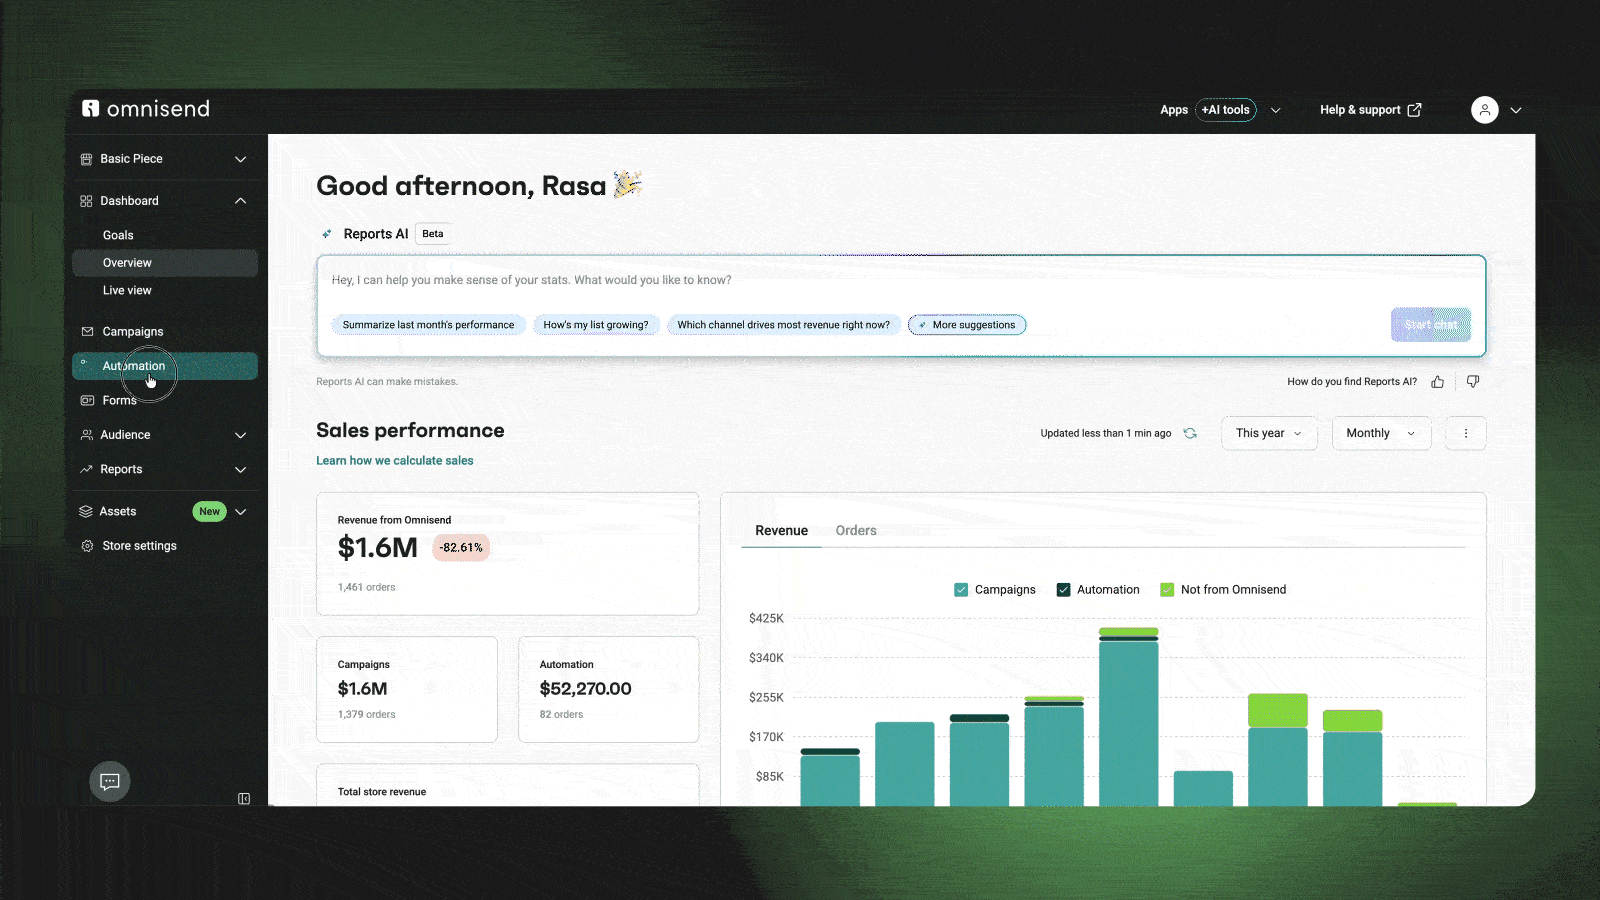Screen dimensions: 1600x900
Task: Collapse the sidebar panel icon
Action: click(x=244, y=798)
